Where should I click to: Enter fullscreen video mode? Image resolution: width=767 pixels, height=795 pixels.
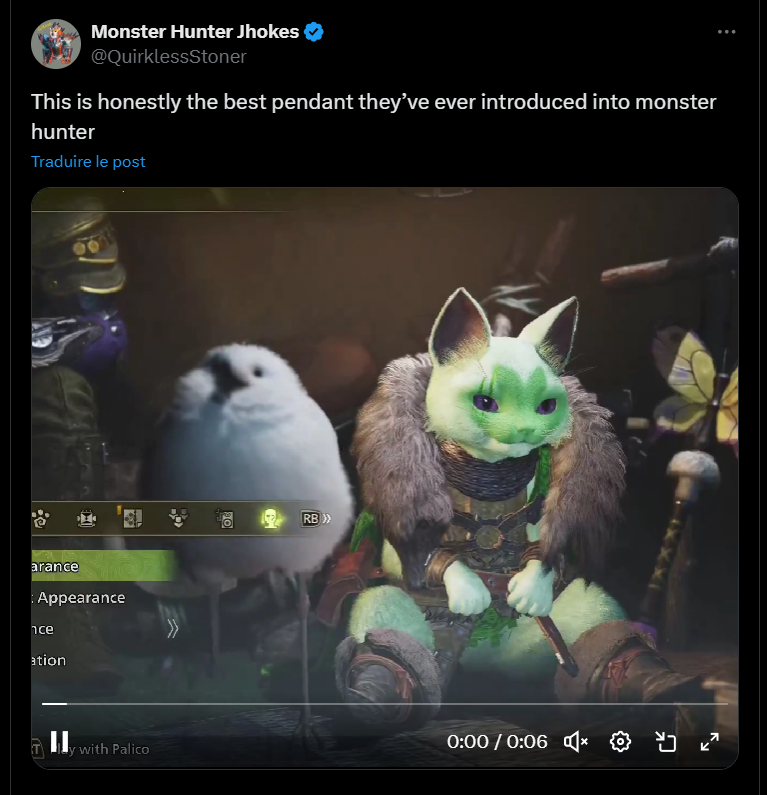point(710,742)
